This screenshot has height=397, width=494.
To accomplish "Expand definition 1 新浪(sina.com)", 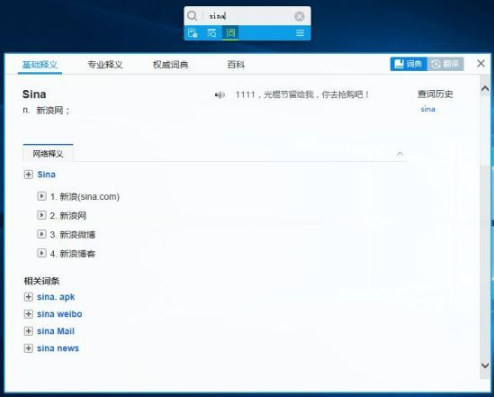I will click(x=41, y=196).
